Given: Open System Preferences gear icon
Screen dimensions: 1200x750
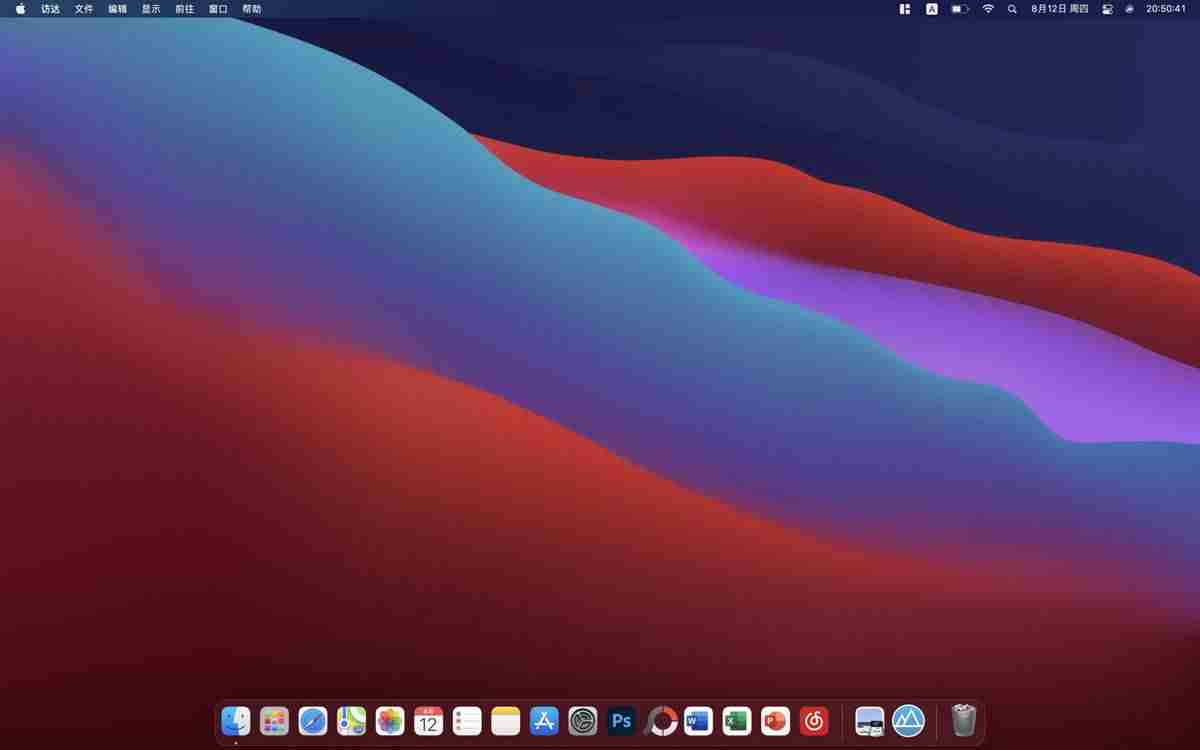Looking at the screenshot, I should click(x=583, y=720).
